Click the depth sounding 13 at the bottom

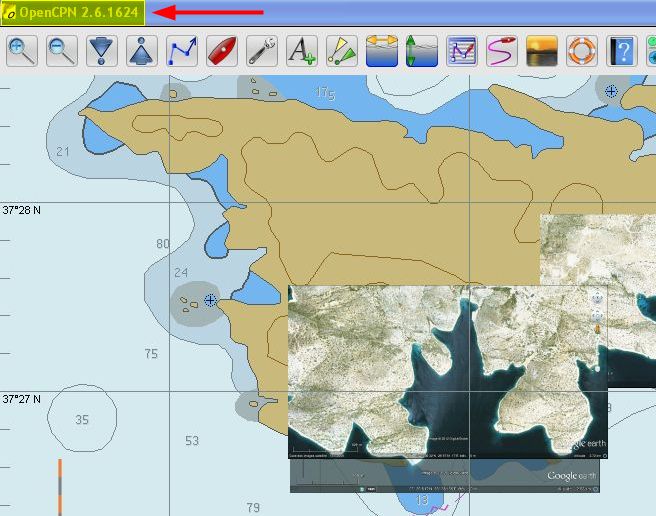coord(422,499)
